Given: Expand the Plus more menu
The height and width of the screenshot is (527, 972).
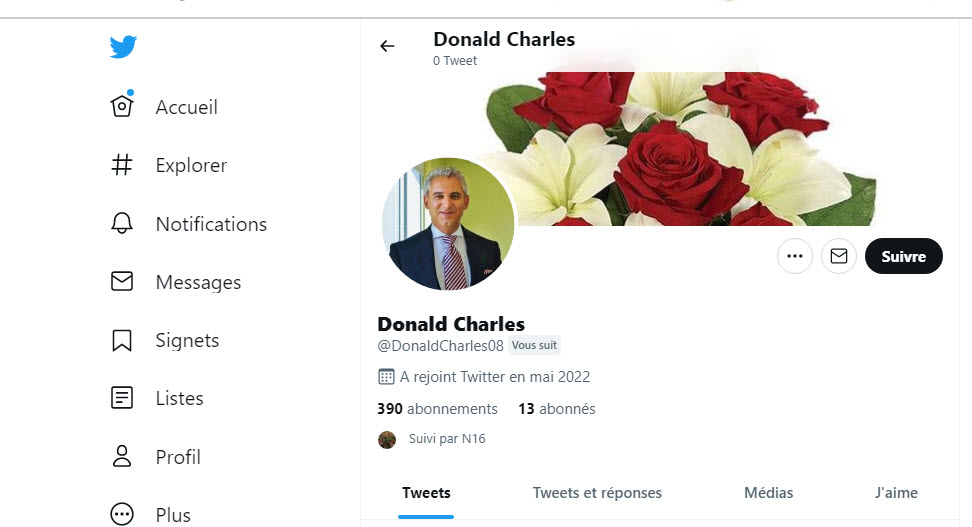Looking at the screenshot, I should pos(122,514).
